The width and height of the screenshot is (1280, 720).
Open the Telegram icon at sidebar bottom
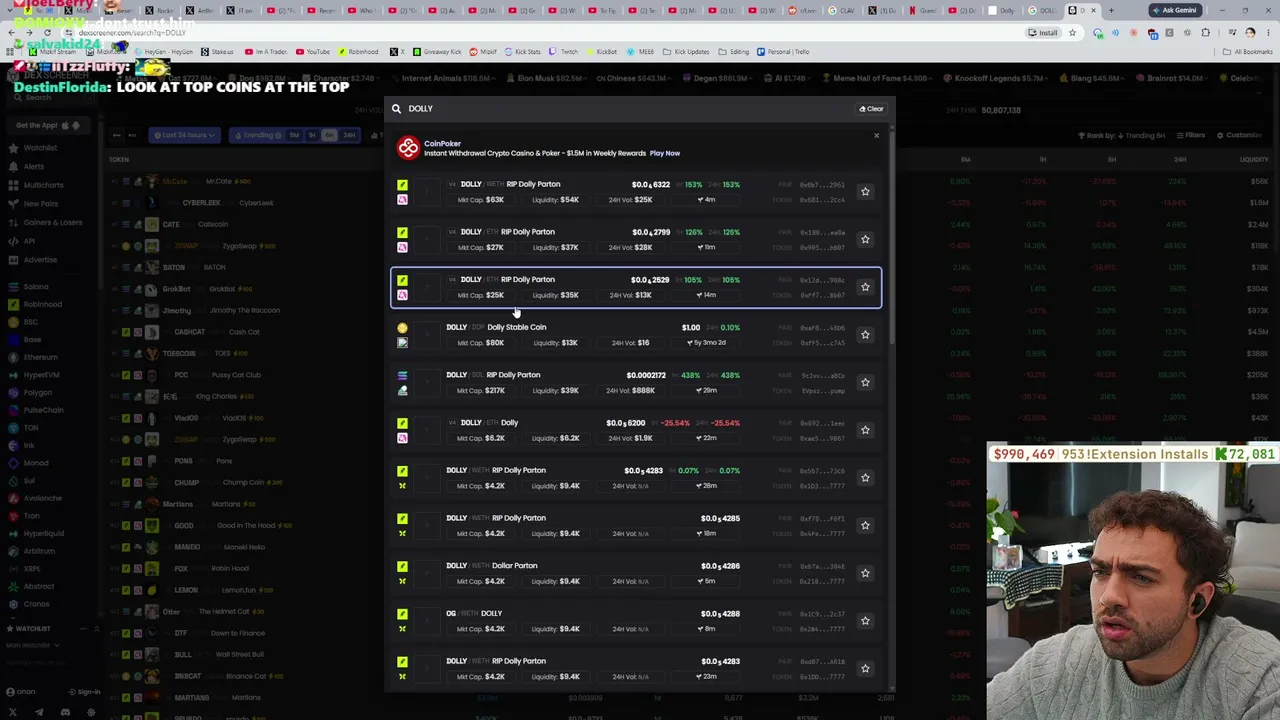coord(39,712)
